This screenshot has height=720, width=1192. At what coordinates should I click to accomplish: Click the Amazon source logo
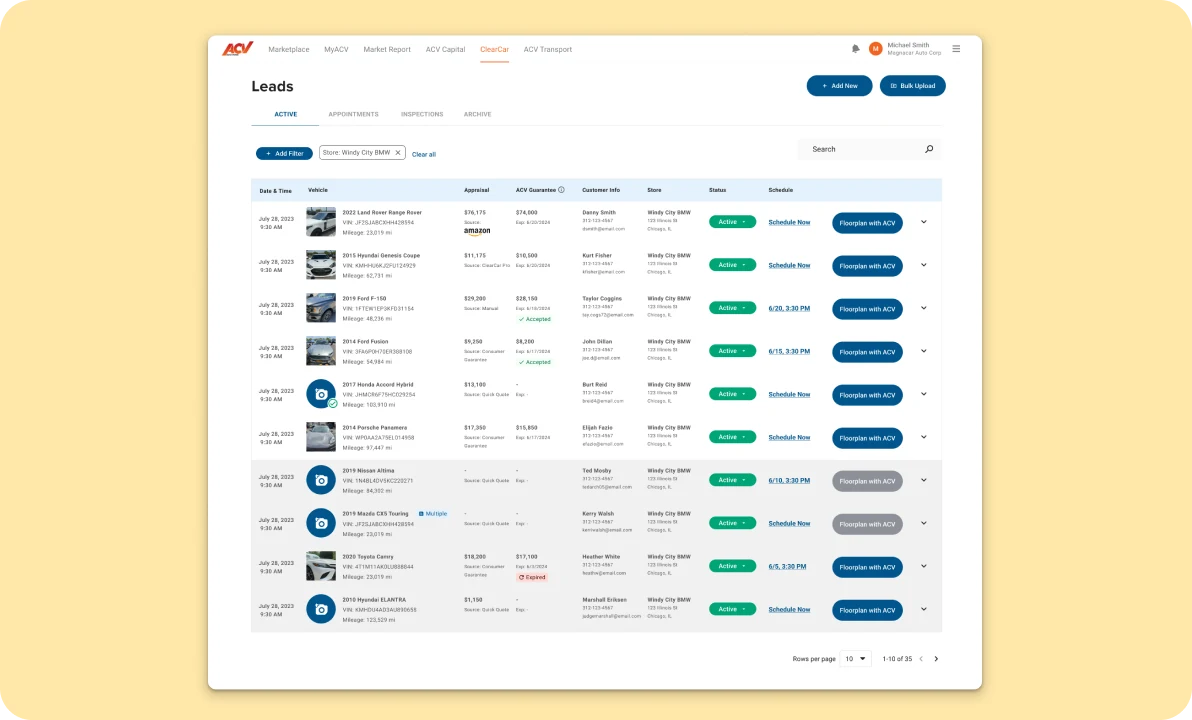(x=477, y=231)
